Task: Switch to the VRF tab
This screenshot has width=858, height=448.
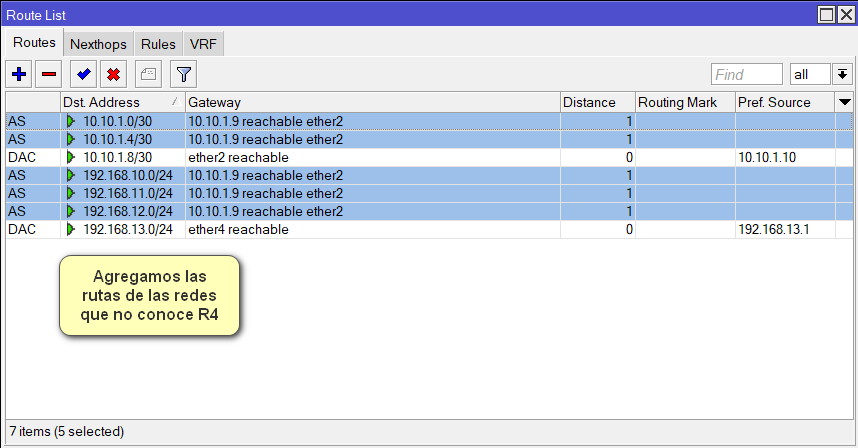Action: coord(203,44)
